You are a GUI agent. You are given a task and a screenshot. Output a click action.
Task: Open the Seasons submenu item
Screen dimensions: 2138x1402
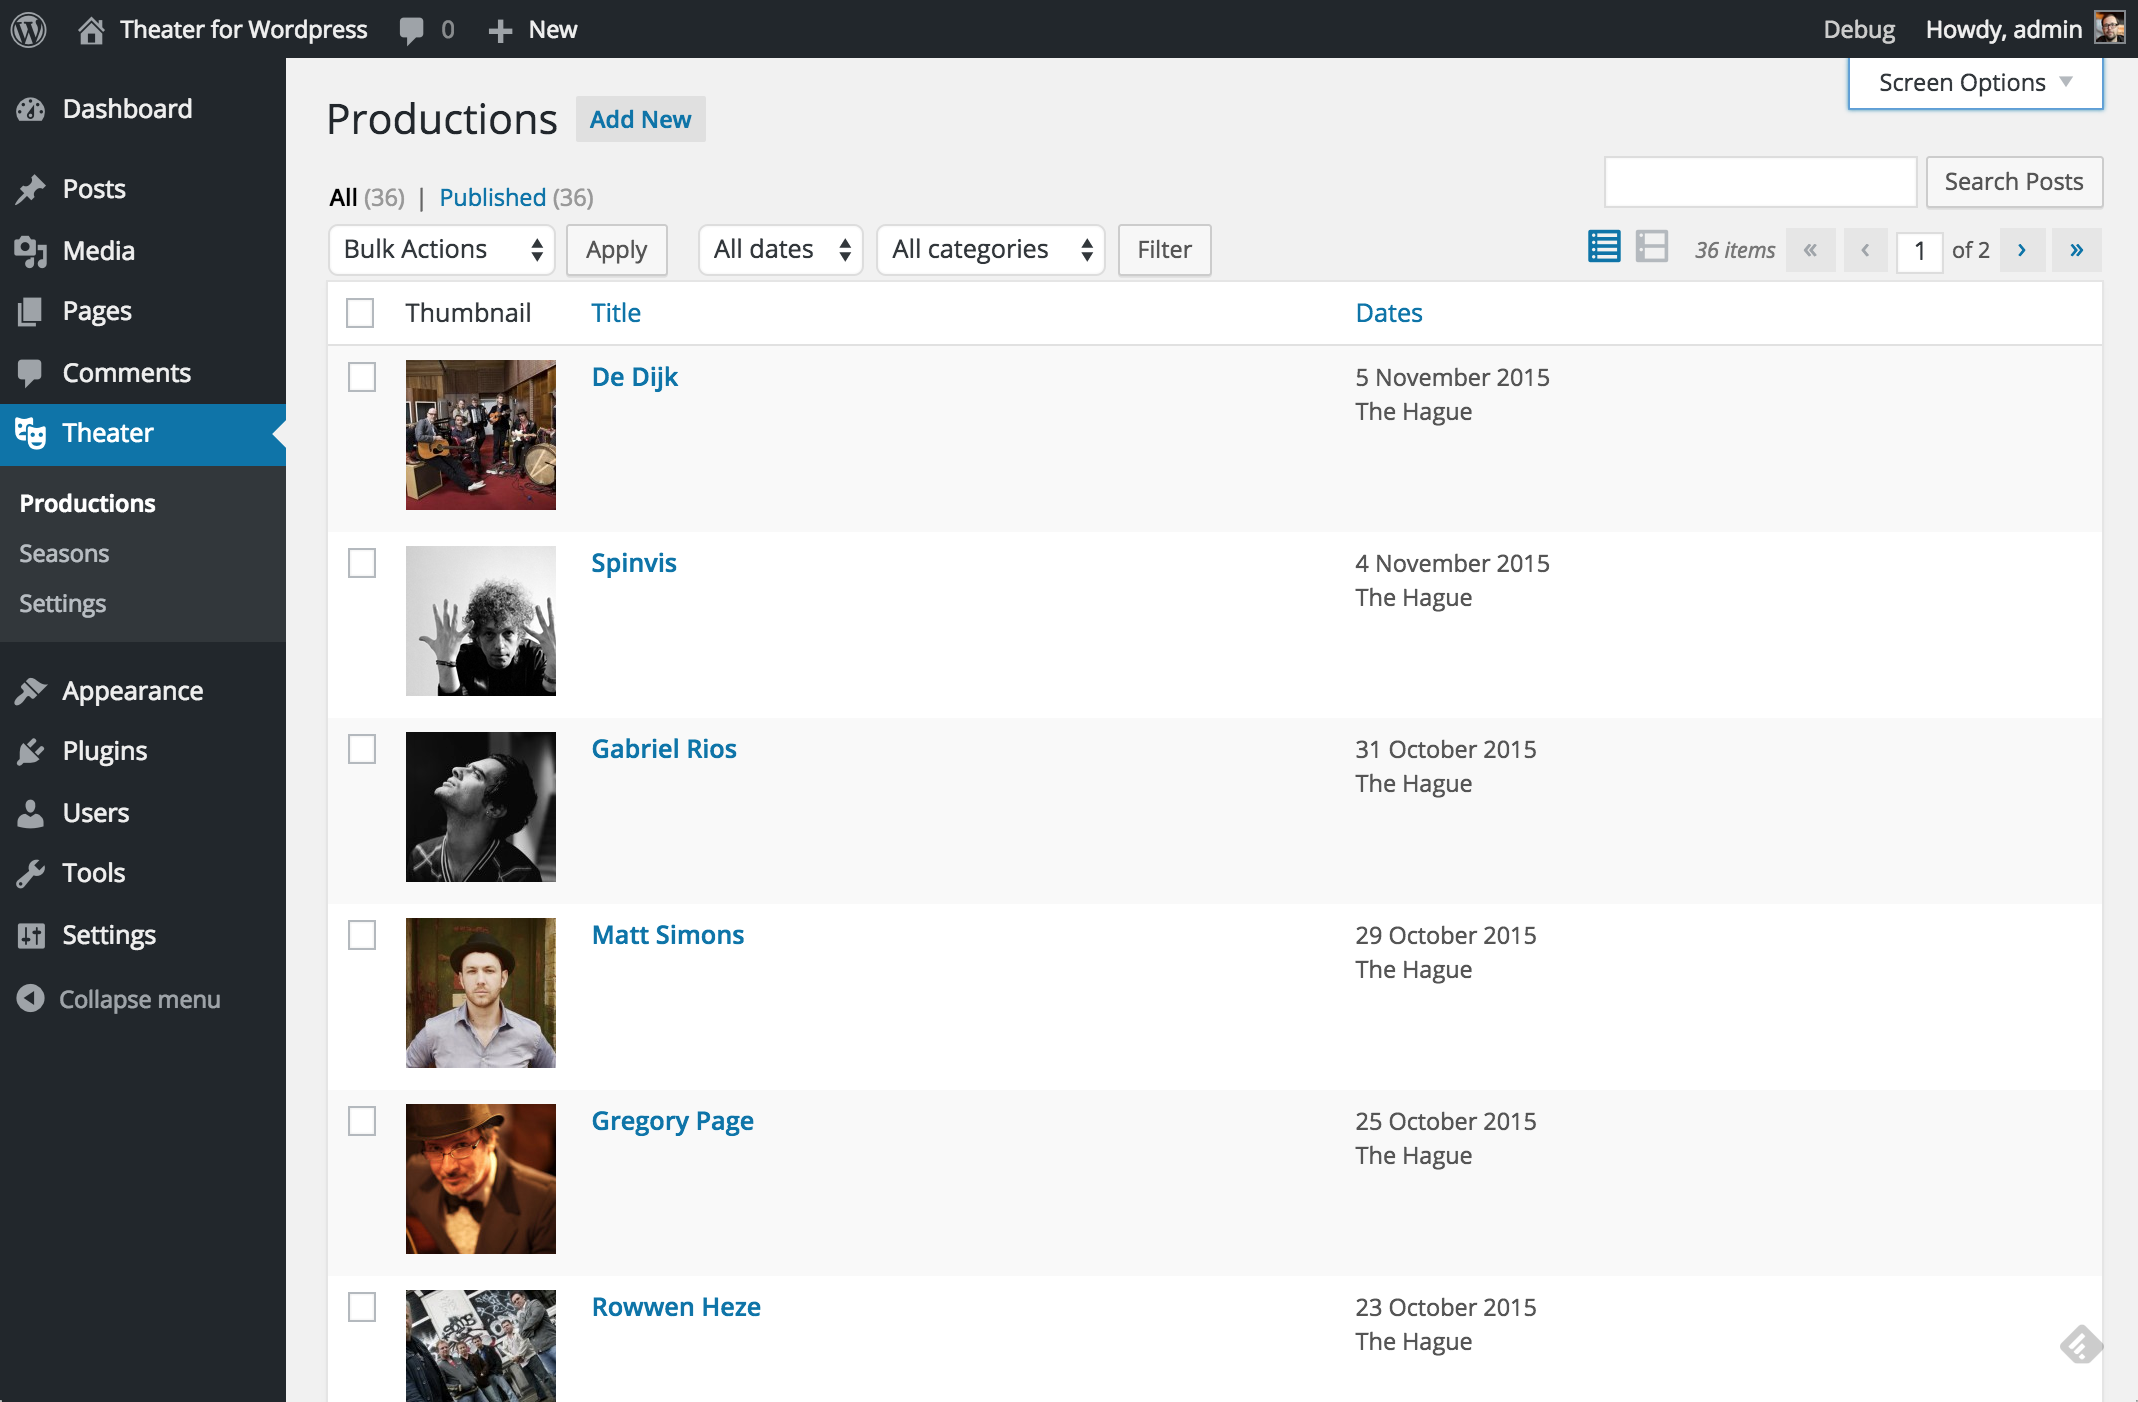[64, 553]
